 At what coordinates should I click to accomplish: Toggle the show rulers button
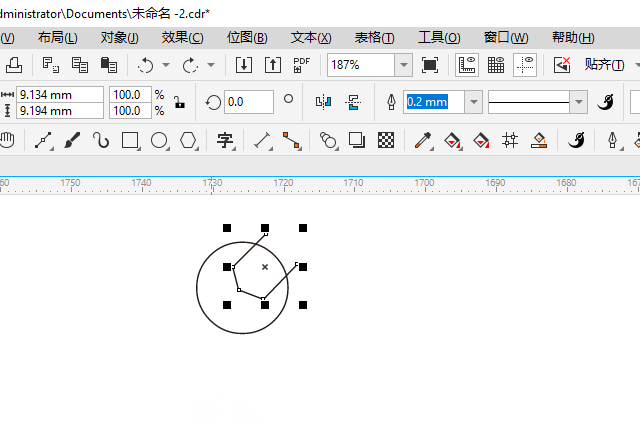pos(467,65)
